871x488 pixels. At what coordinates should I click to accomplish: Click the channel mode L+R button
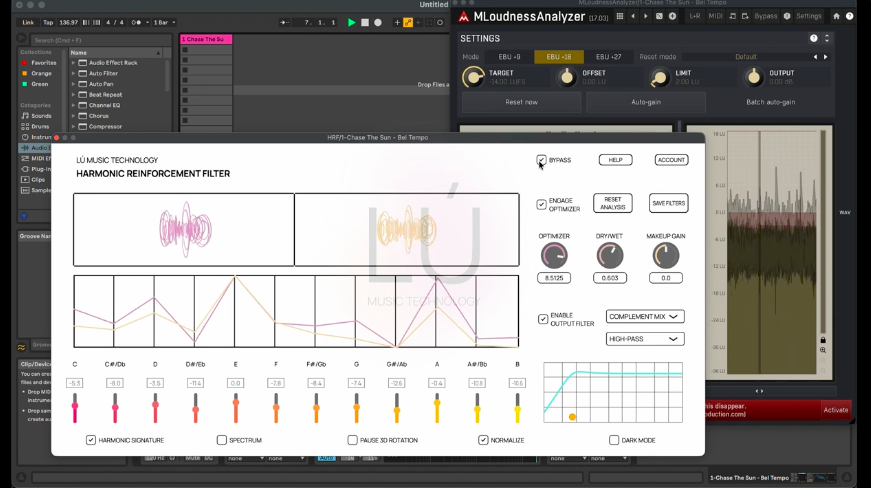[x=694, y=17]
